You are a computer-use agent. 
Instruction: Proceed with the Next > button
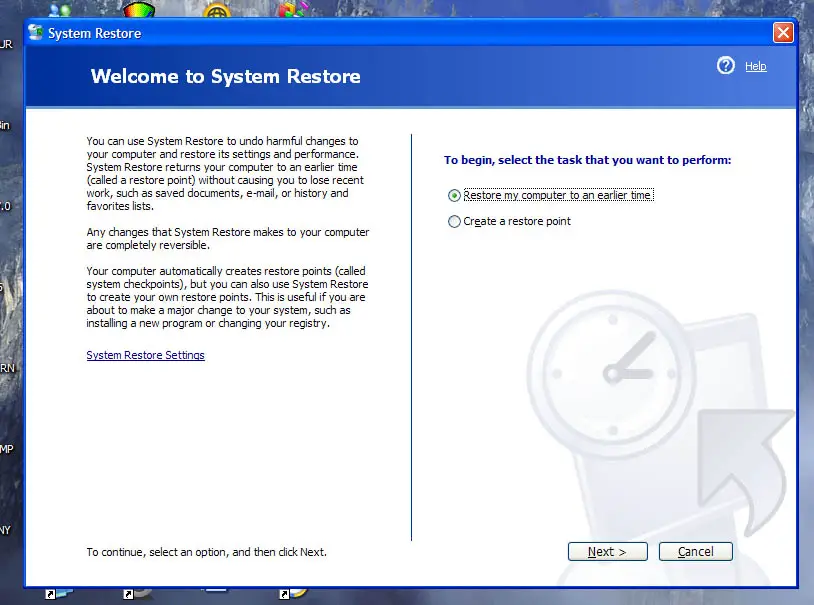(x=607, y=552)
